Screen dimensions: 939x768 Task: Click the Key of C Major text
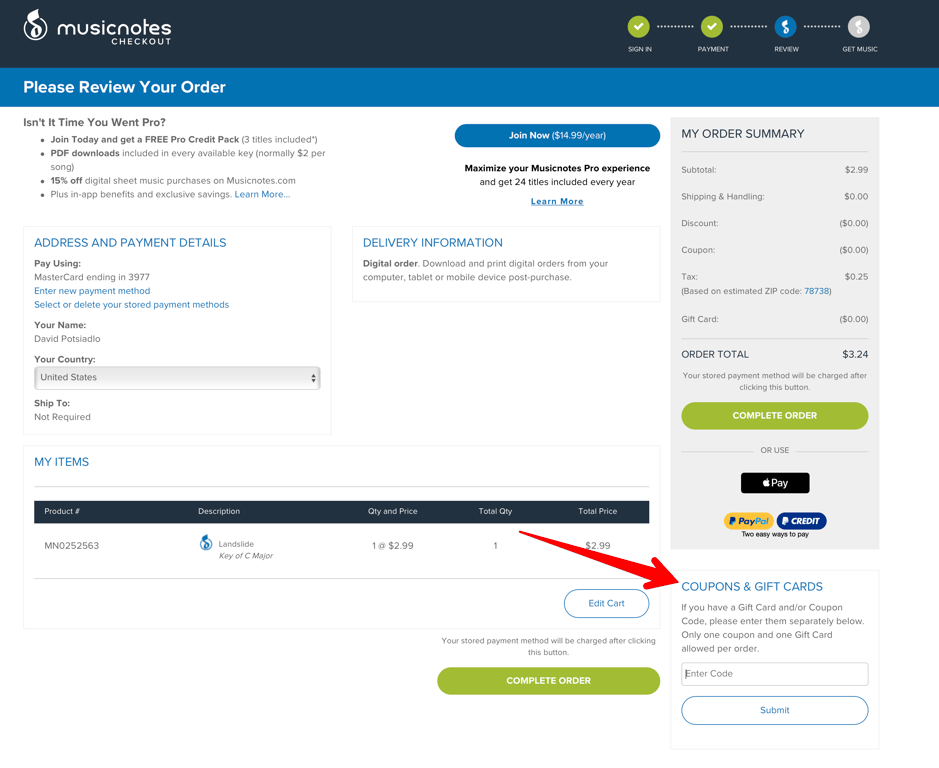coord(246,556)
